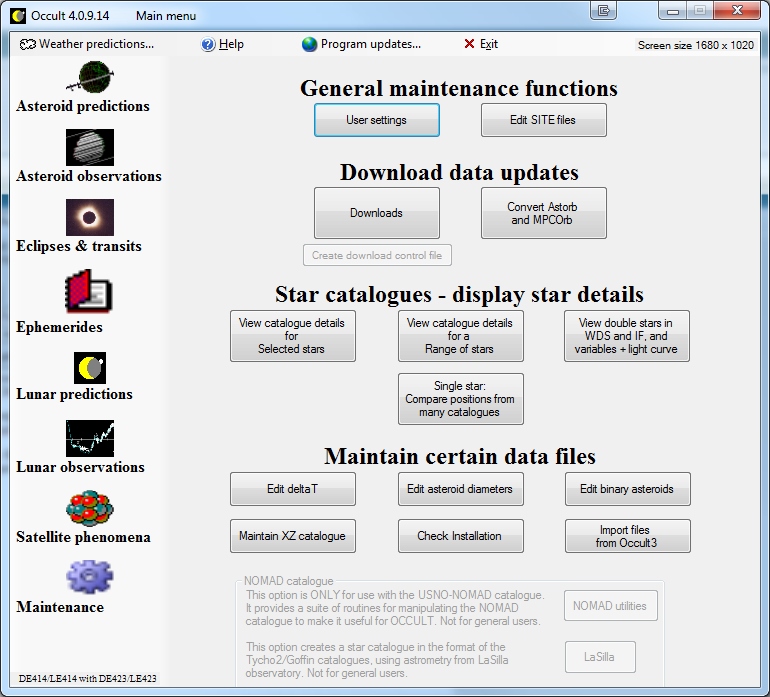
Task: Click Create download control file button
Action: tap(377, 255)
